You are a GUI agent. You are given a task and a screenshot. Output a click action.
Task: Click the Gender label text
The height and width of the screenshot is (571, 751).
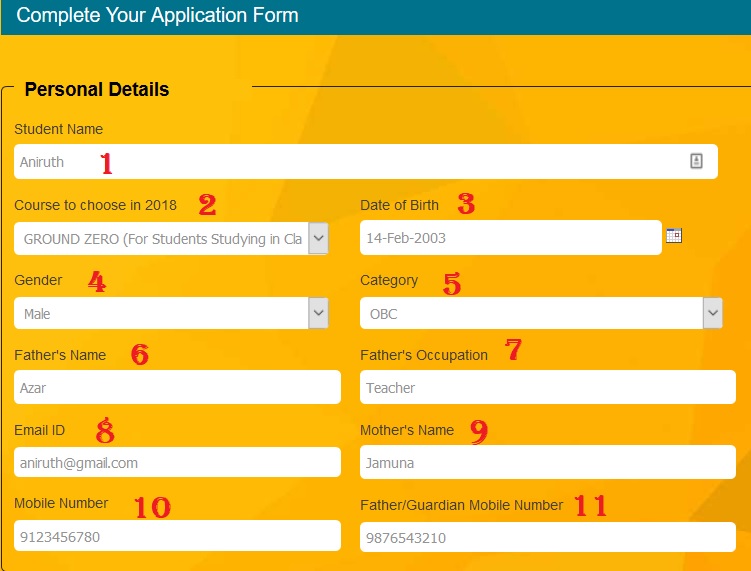pos(38,280)
